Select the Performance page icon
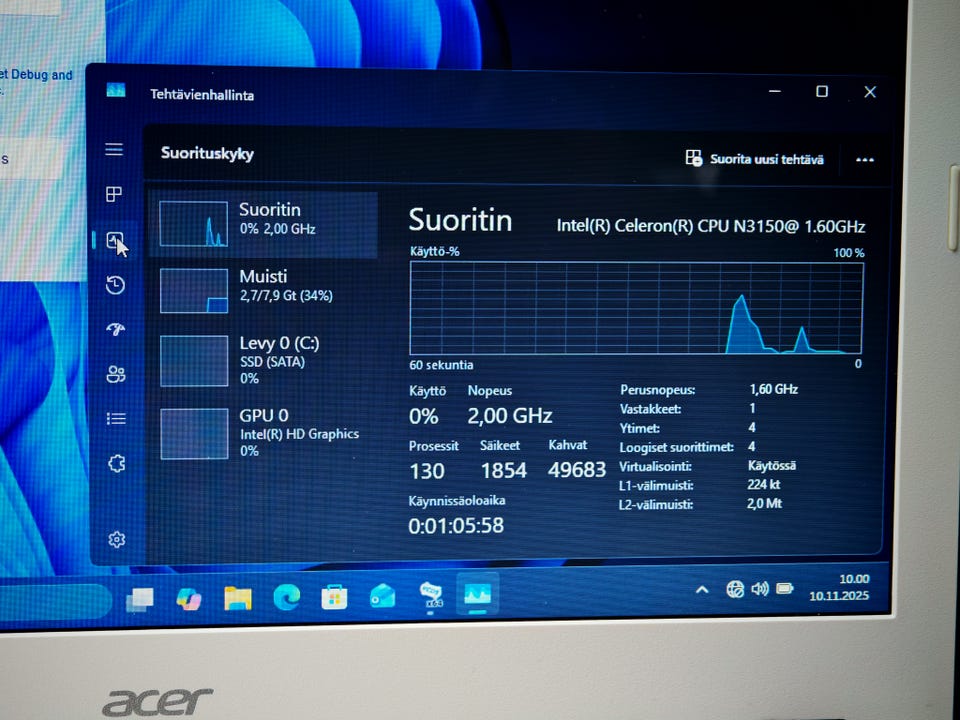The image size is (960, 720). click(x=114, y=240)
